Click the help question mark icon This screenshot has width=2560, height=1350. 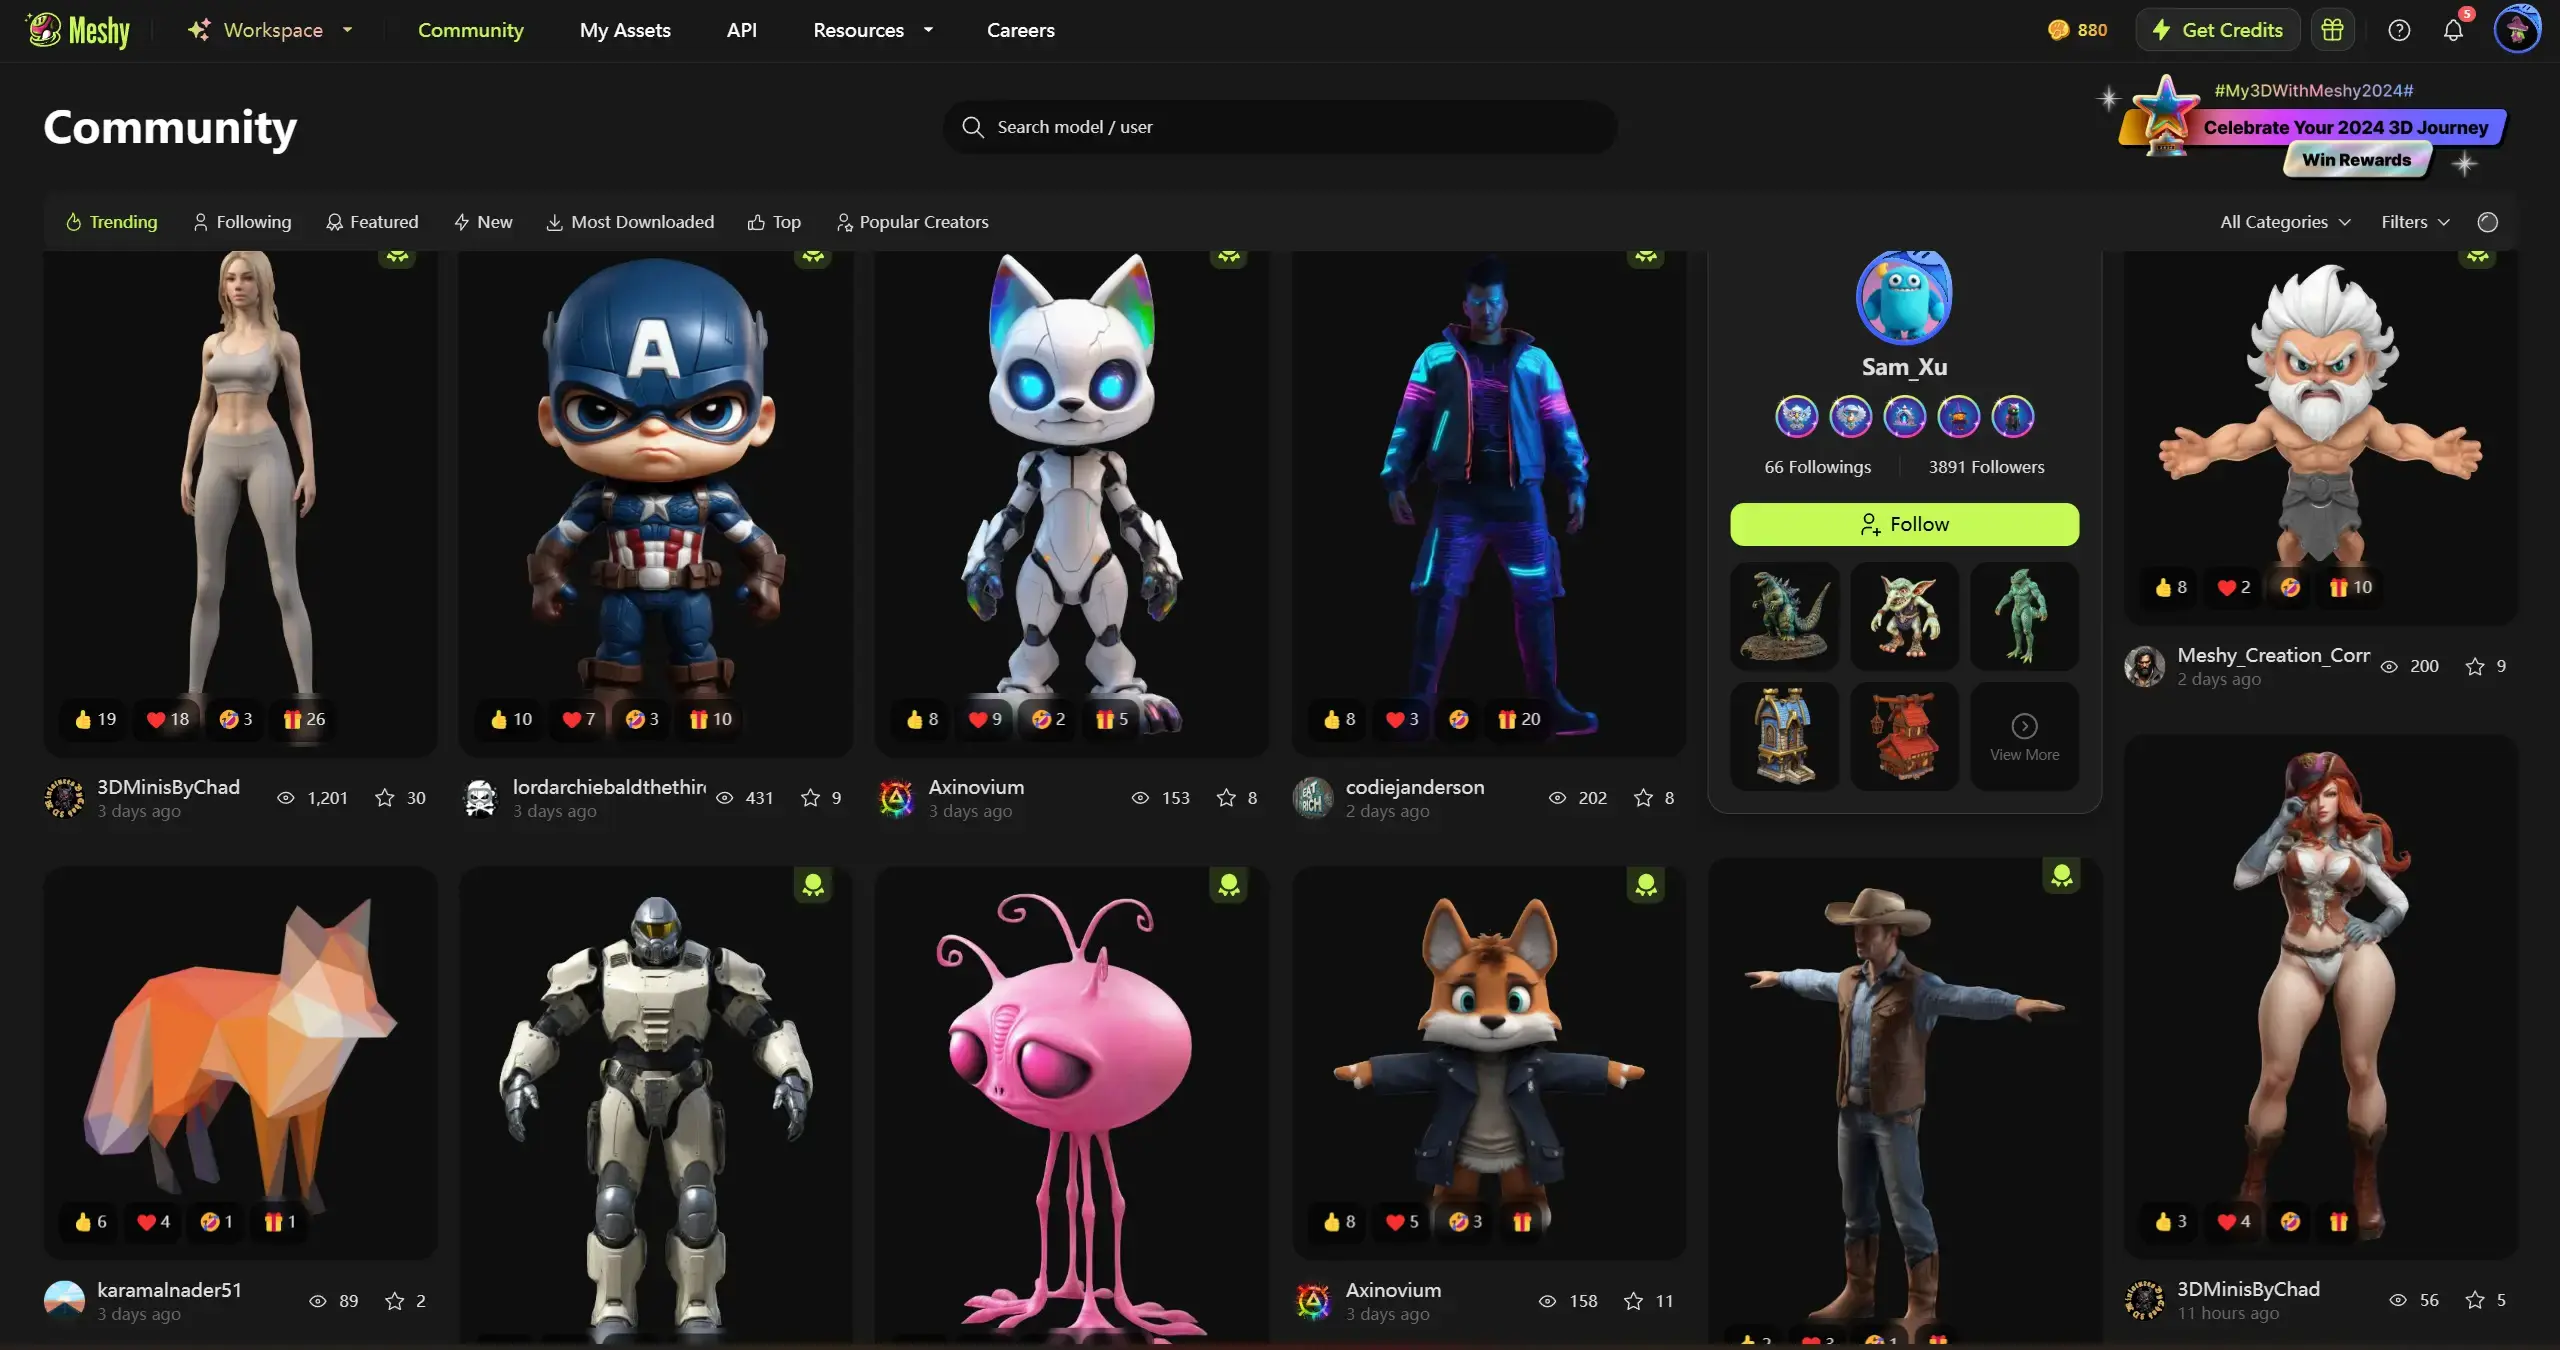[2399, 30]
